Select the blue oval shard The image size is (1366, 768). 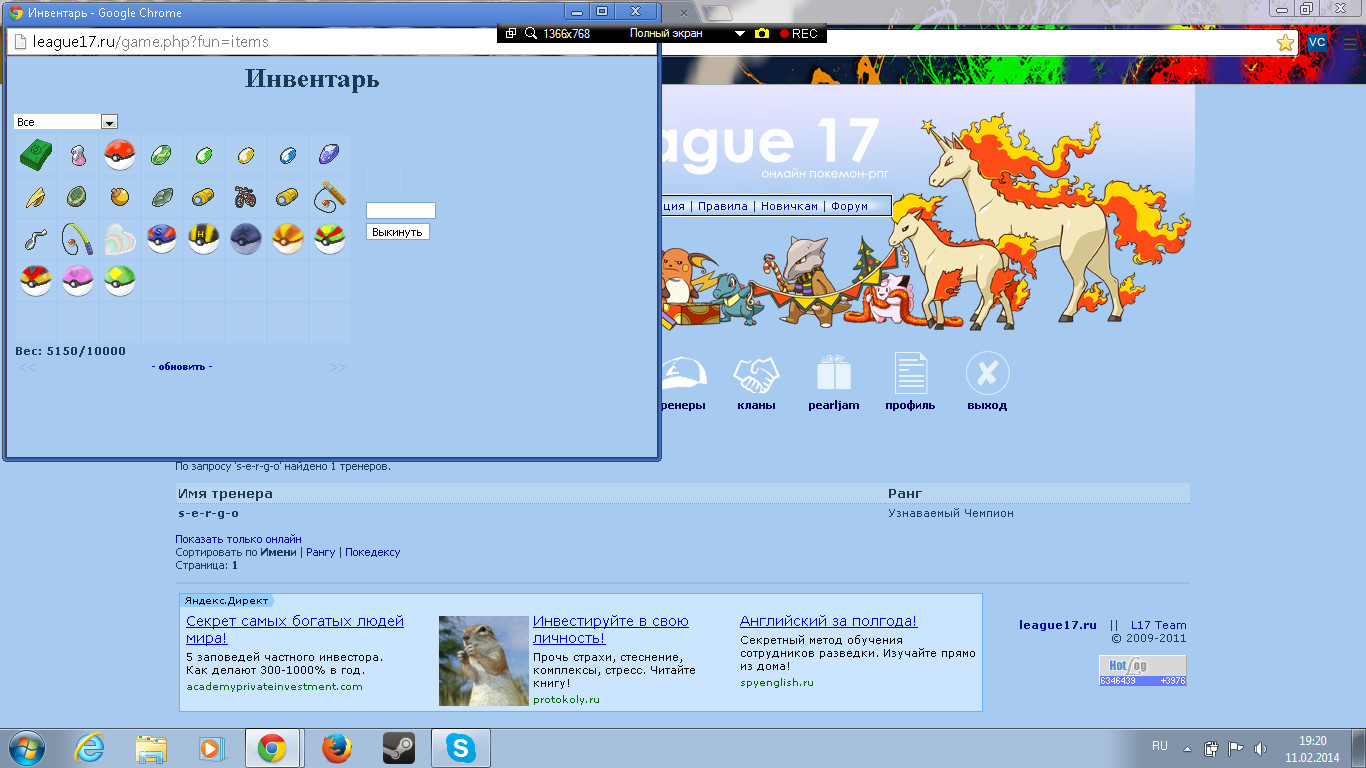coord(288,155)
